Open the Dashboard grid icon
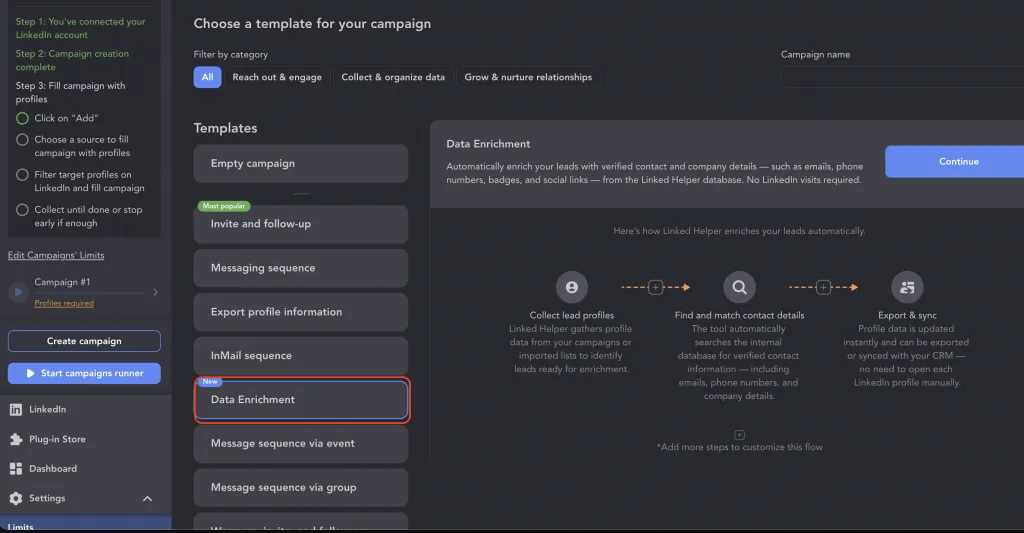Image resolution: width=1024 pixels, height=533 pixels. click(16, 468)
